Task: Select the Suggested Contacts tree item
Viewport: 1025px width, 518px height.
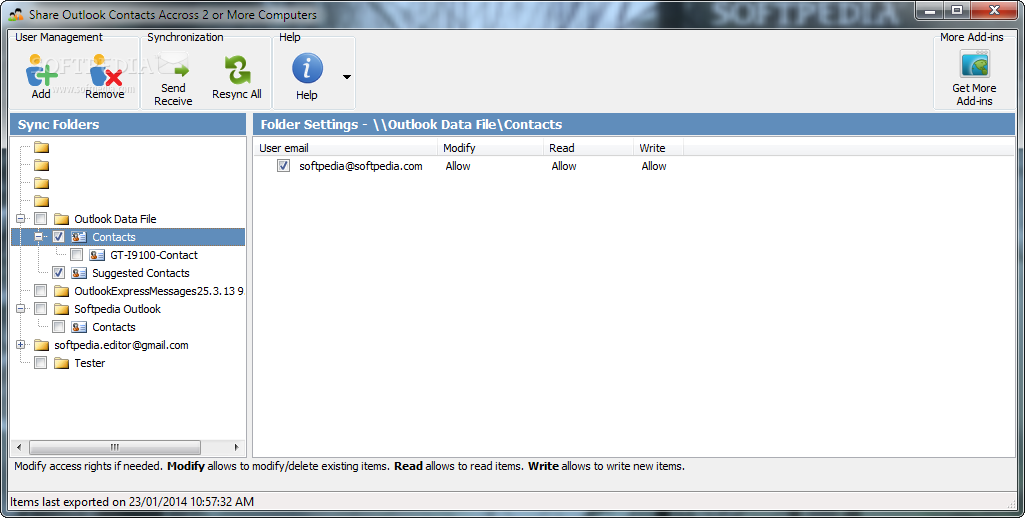Action: [141, 273]
